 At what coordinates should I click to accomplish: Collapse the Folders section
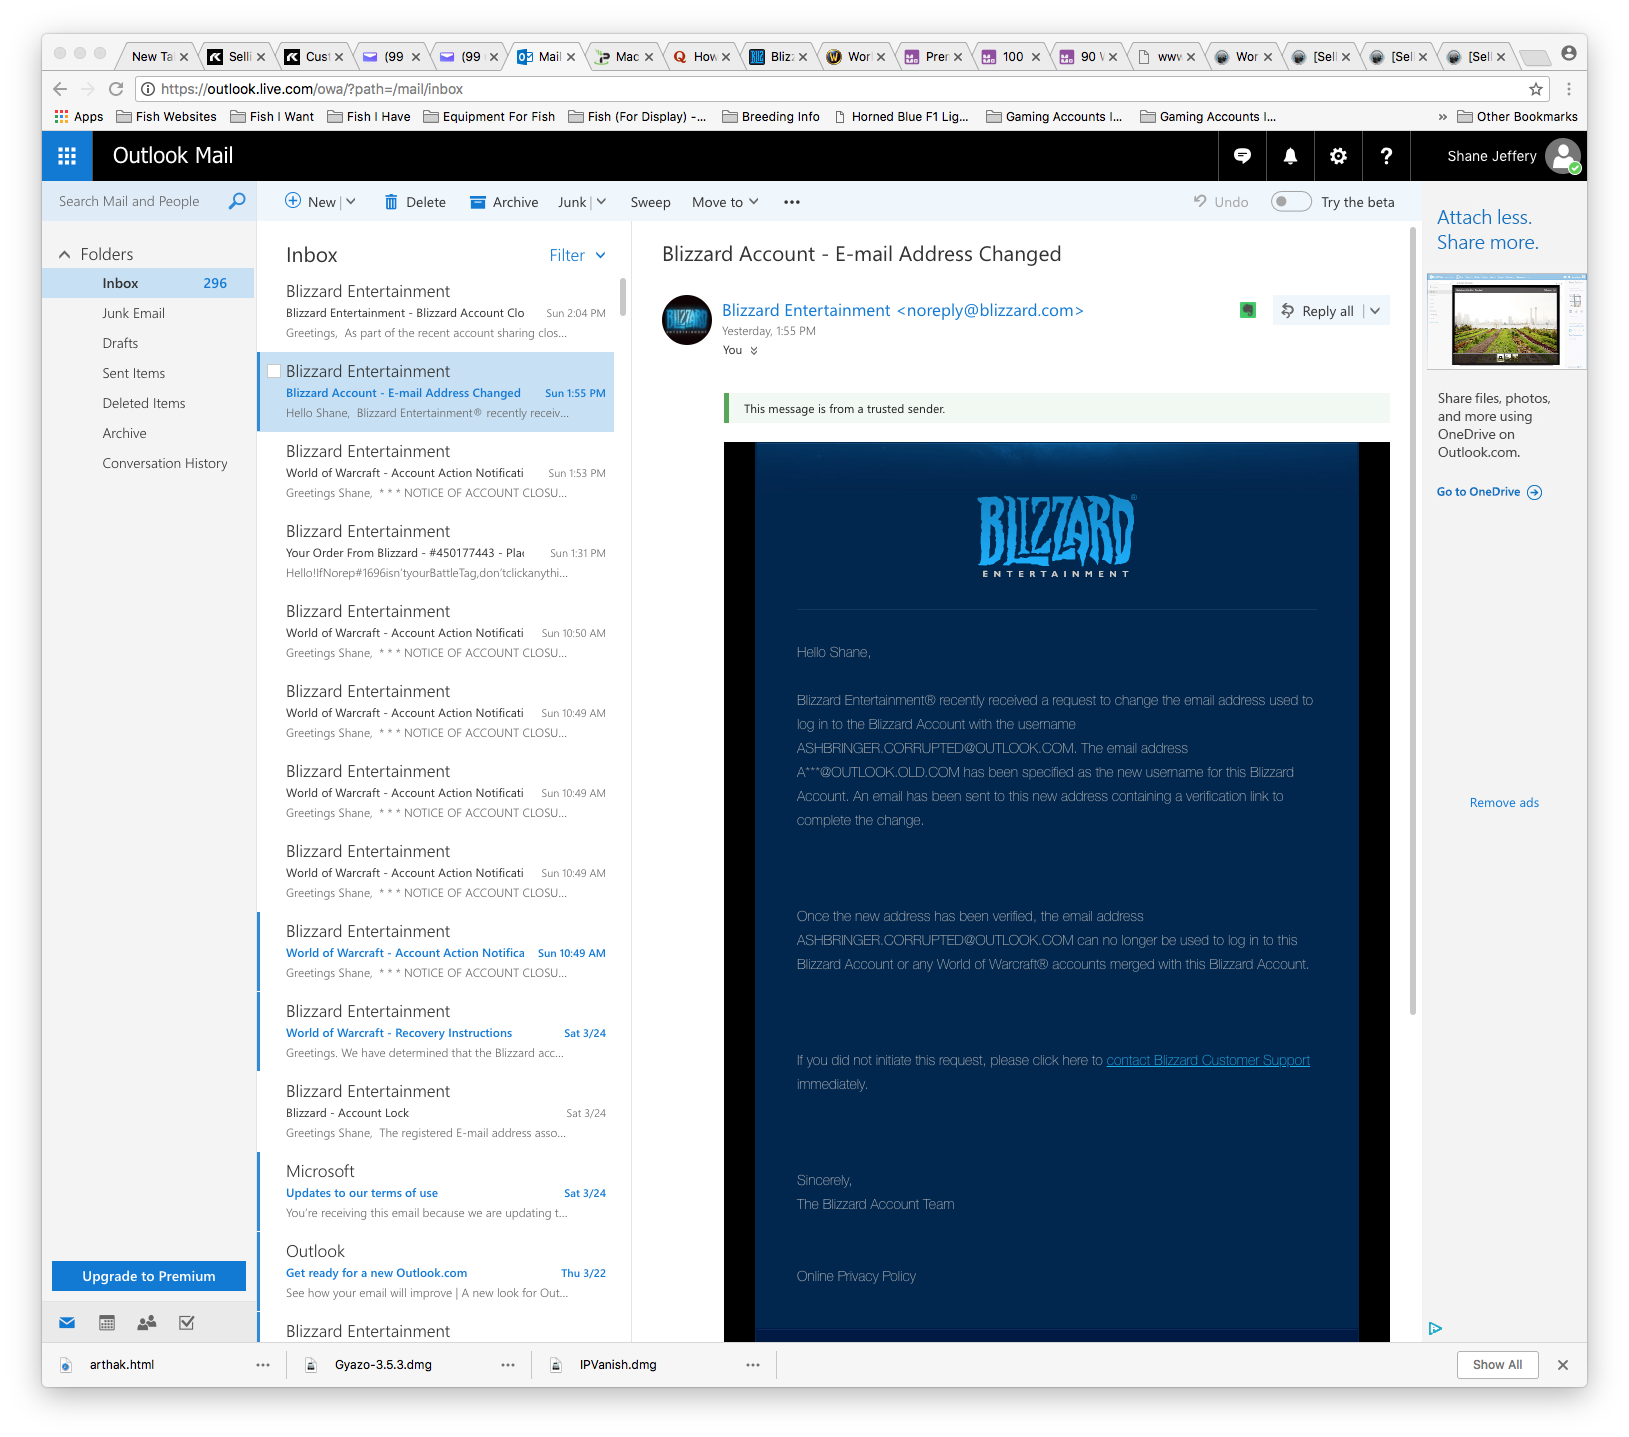[x=64, y=254]
